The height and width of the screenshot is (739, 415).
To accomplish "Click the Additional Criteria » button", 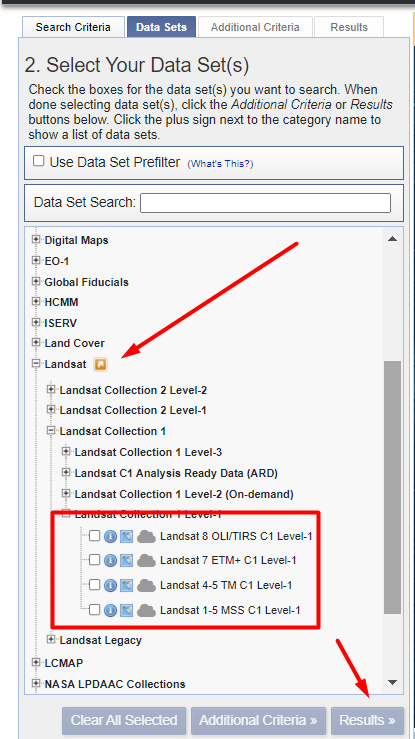I will tap(258, 720).
